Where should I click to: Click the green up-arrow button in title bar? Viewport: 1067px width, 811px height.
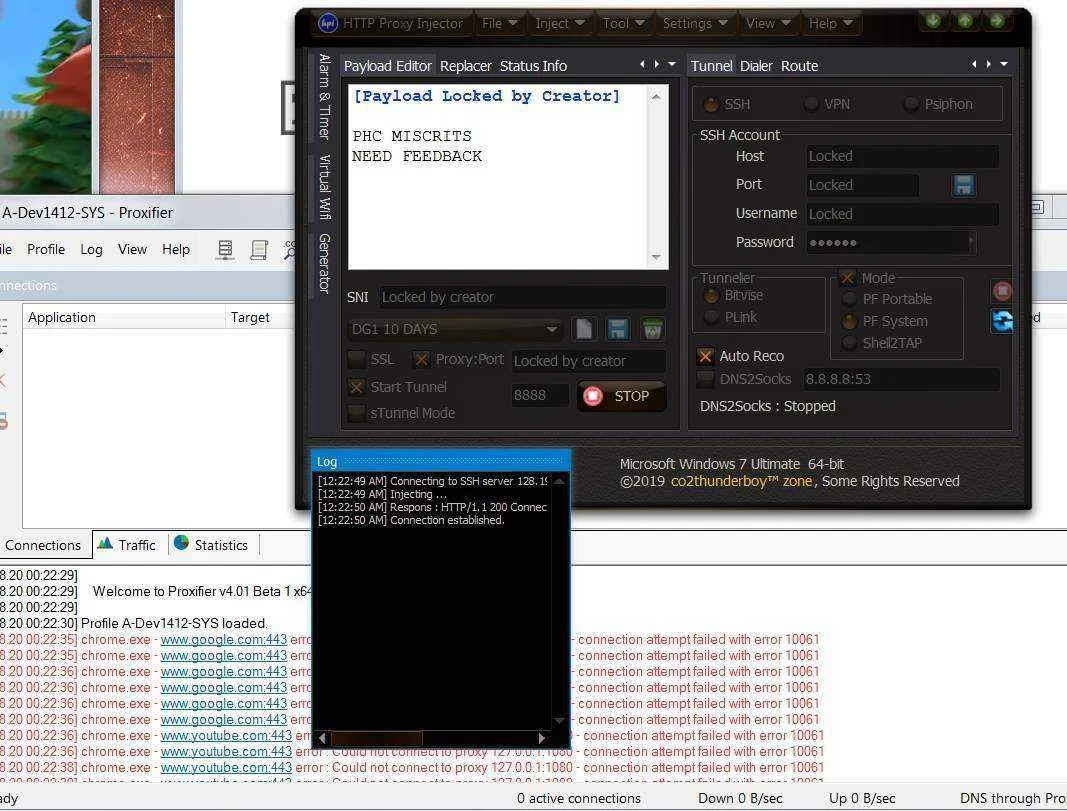pos(965,21)
